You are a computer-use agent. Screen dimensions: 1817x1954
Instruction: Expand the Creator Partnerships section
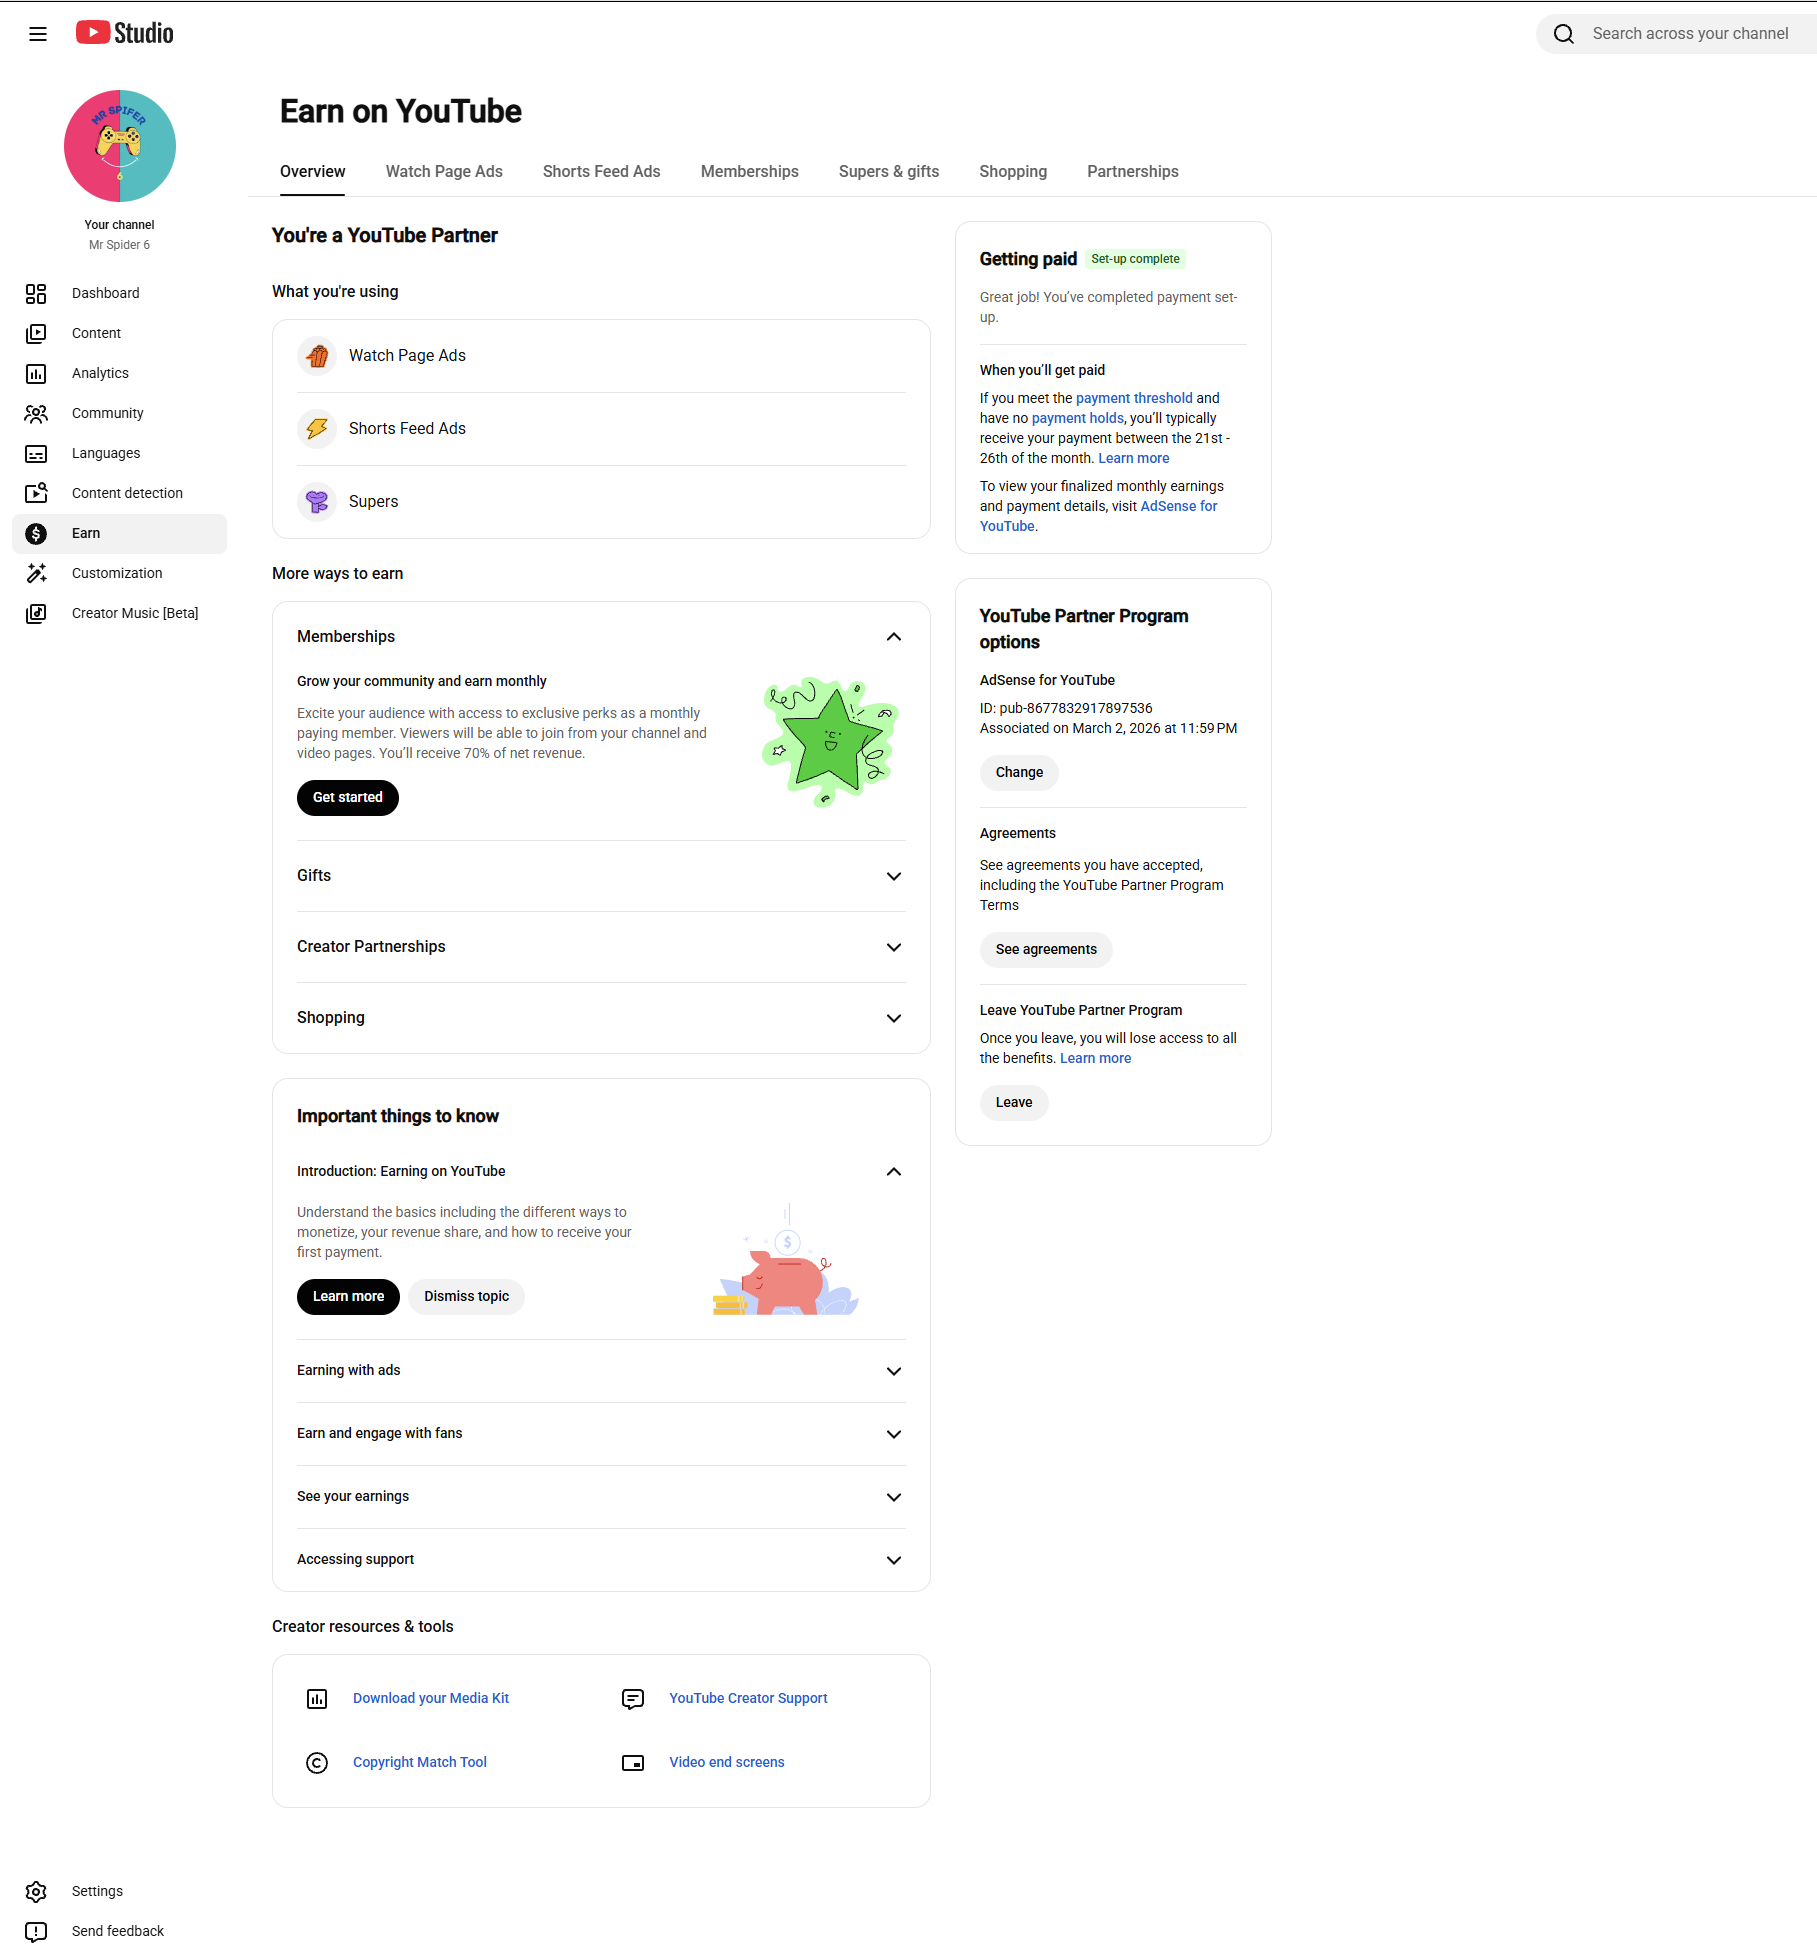click(894, 947)
